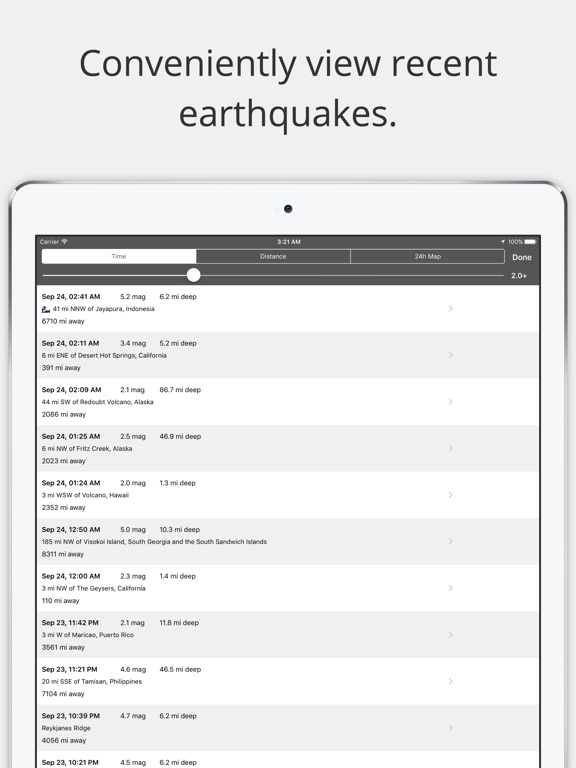Open details chevron for Jayapura, Indonesia quake
The height and width of the screenshot is (768, 576).
pyautogui.click(x=451, y=309)
